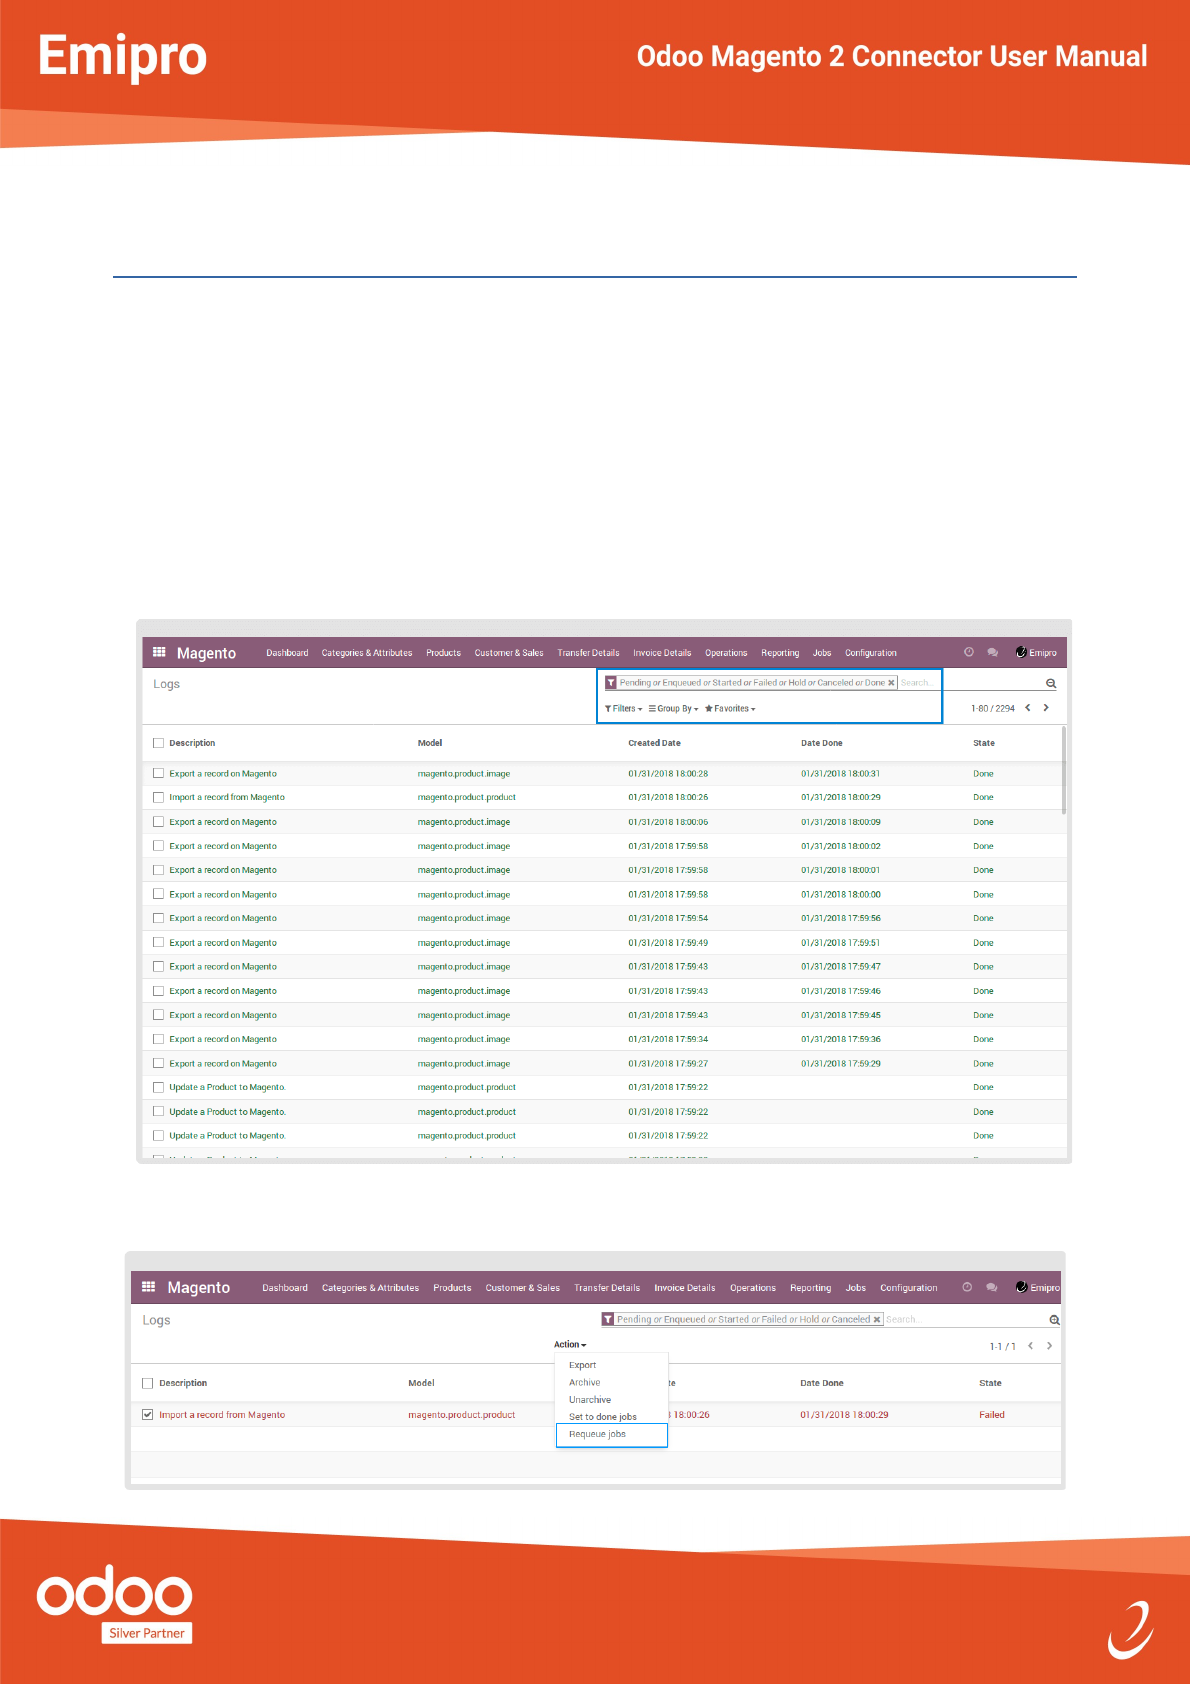
Task: Open 'Transfer Details' menu in lower screenshot
Action: click(607, 1288)
